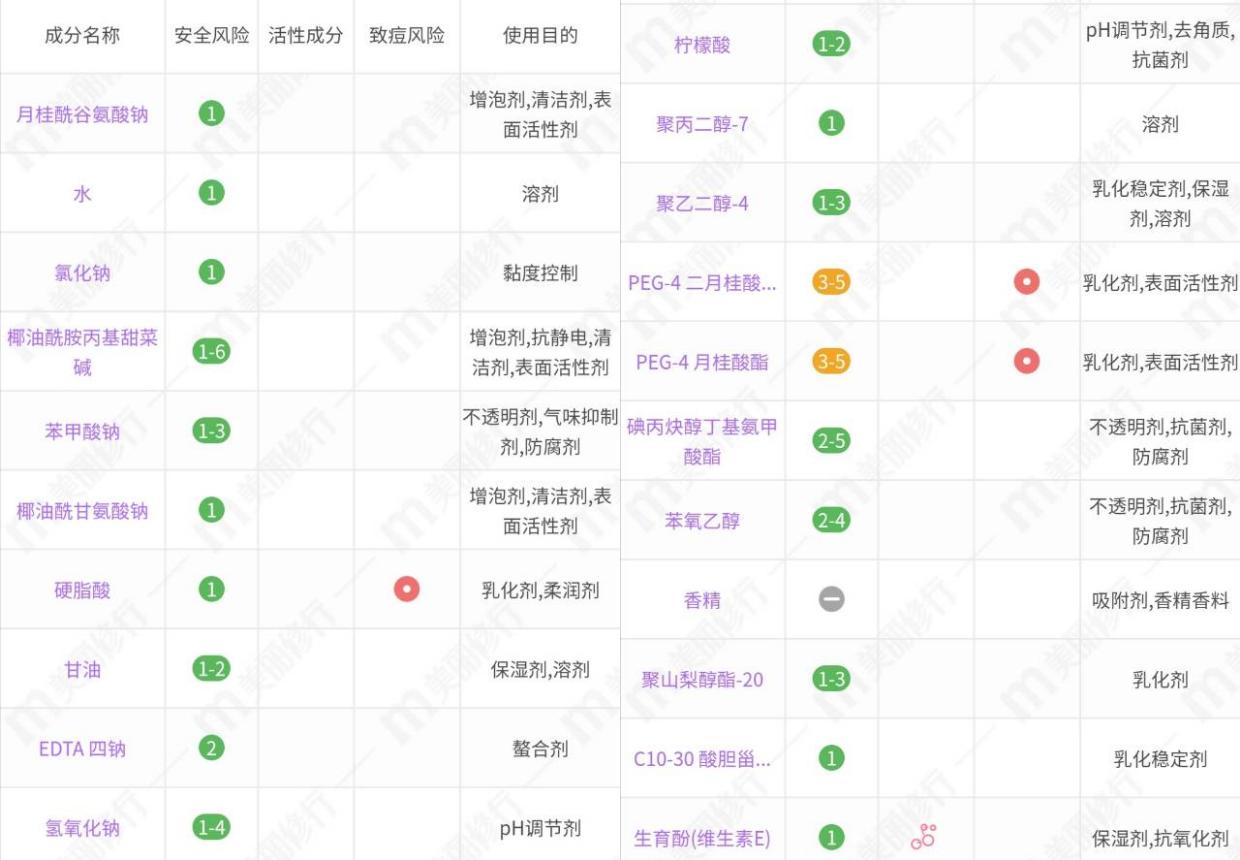Click safety badge 1-6 for 椰油酰胺丙基甜菜碱
Image resolution: width=1240 pixels, height=860 pixels.
pos(211,351)
